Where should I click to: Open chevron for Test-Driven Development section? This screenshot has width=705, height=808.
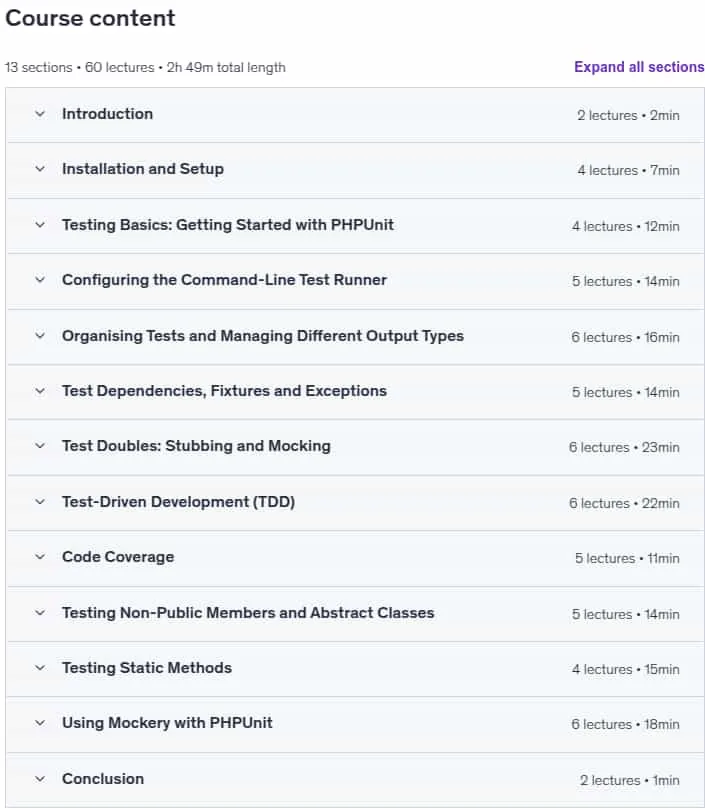[x=40, y=502]
